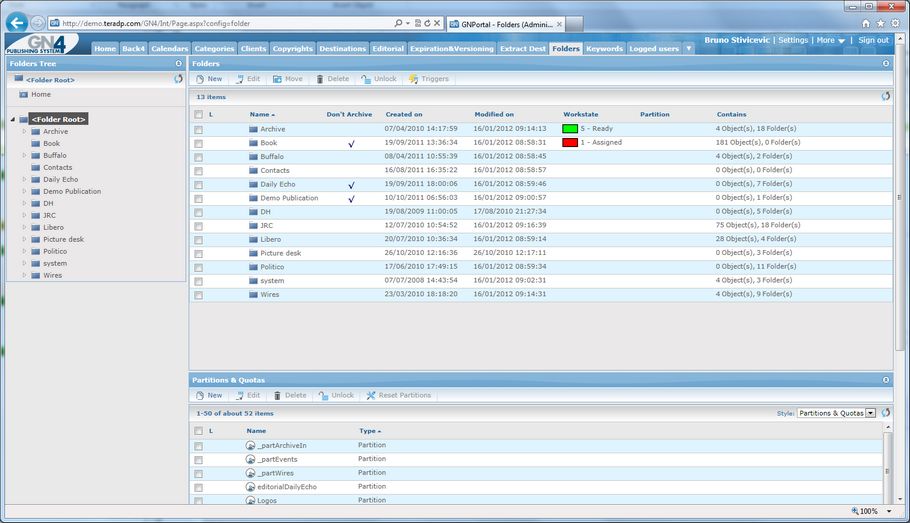
Task: Refresh the Partitions & Quotas list
Action: 886,413
